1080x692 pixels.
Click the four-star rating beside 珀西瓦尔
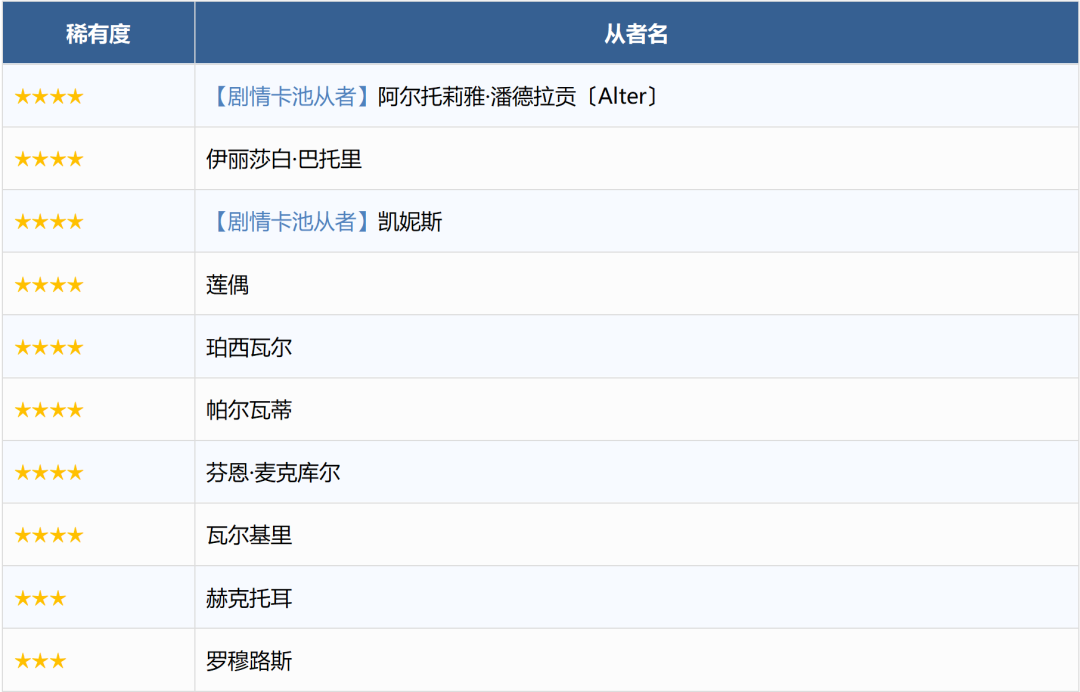coord(49,347)
